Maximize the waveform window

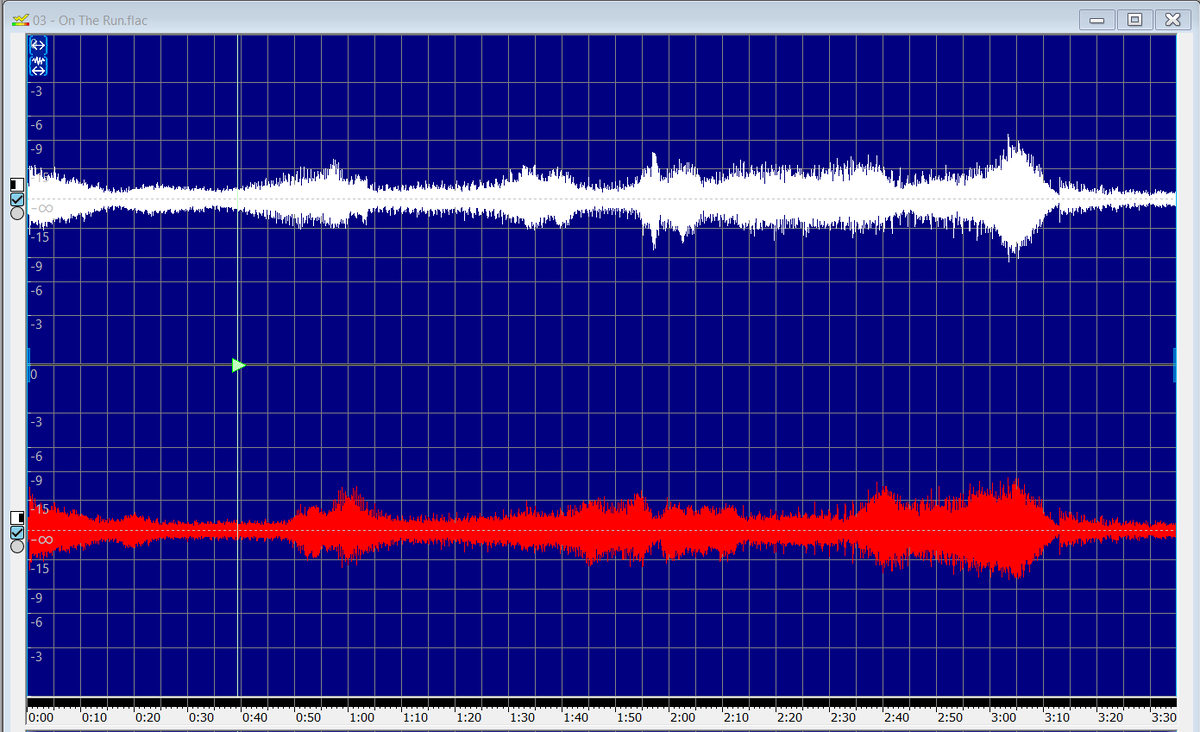click(1135, 20)
